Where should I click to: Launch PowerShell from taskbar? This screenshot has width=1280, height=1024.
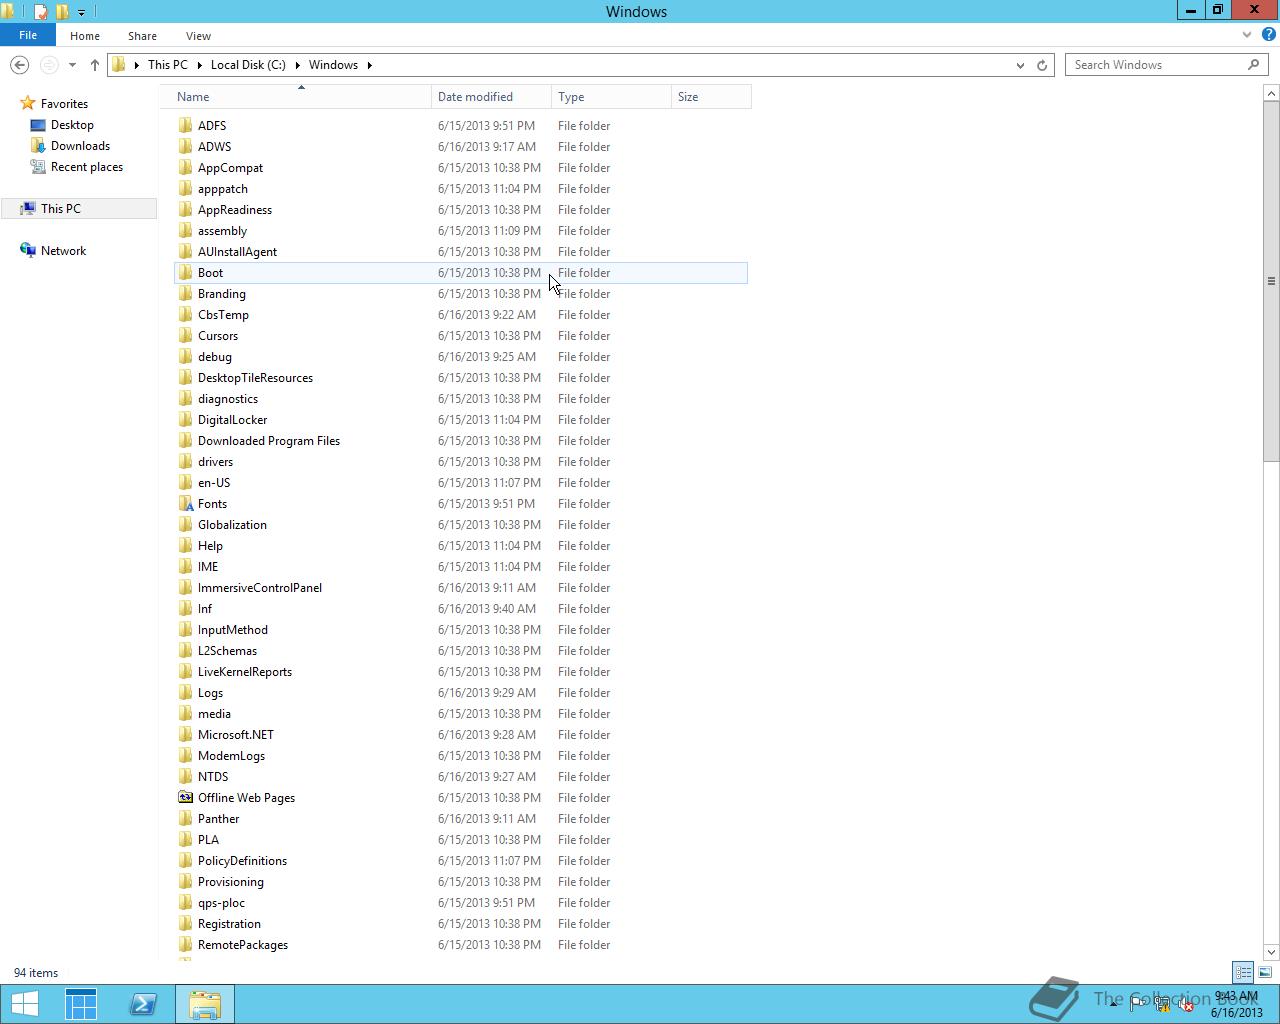pos(143,1004)
